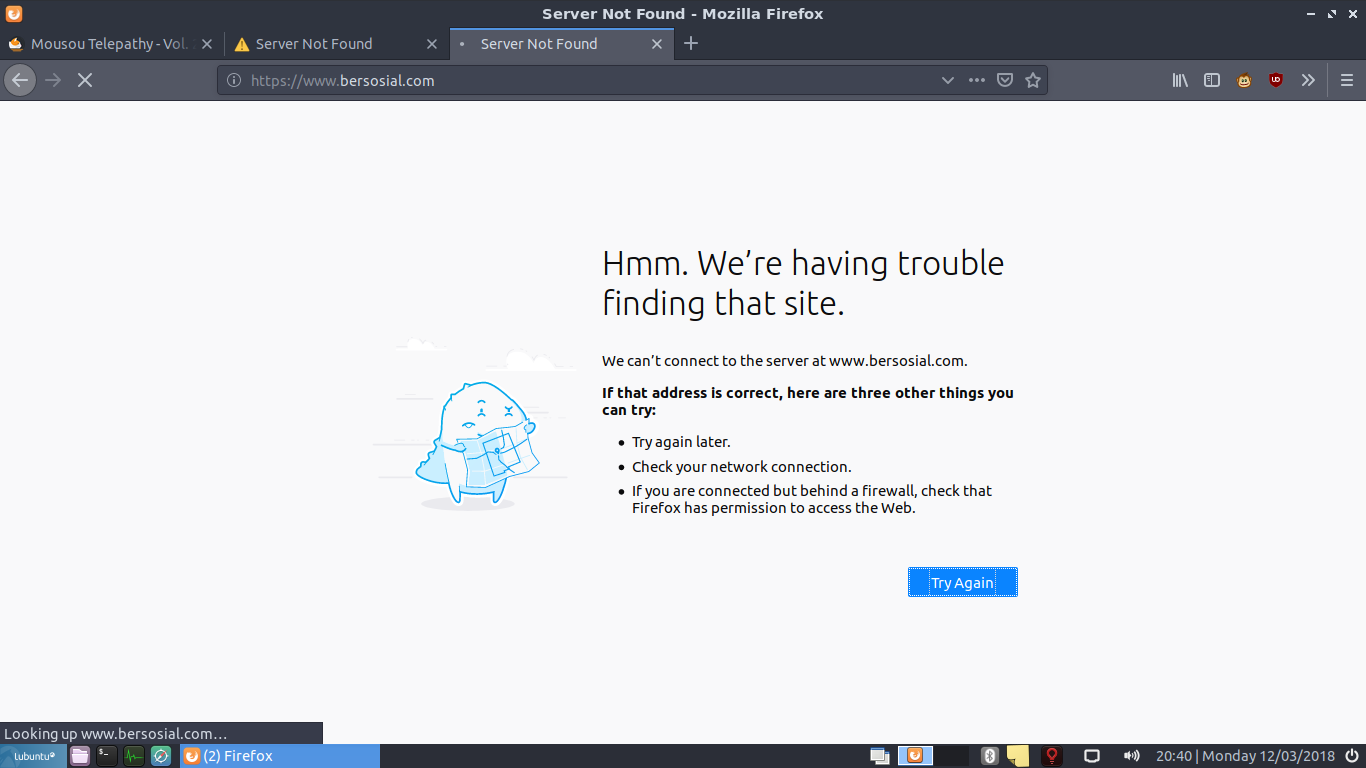Toggle the sidebars button
1366x768 pixels.
(1212, 80)
